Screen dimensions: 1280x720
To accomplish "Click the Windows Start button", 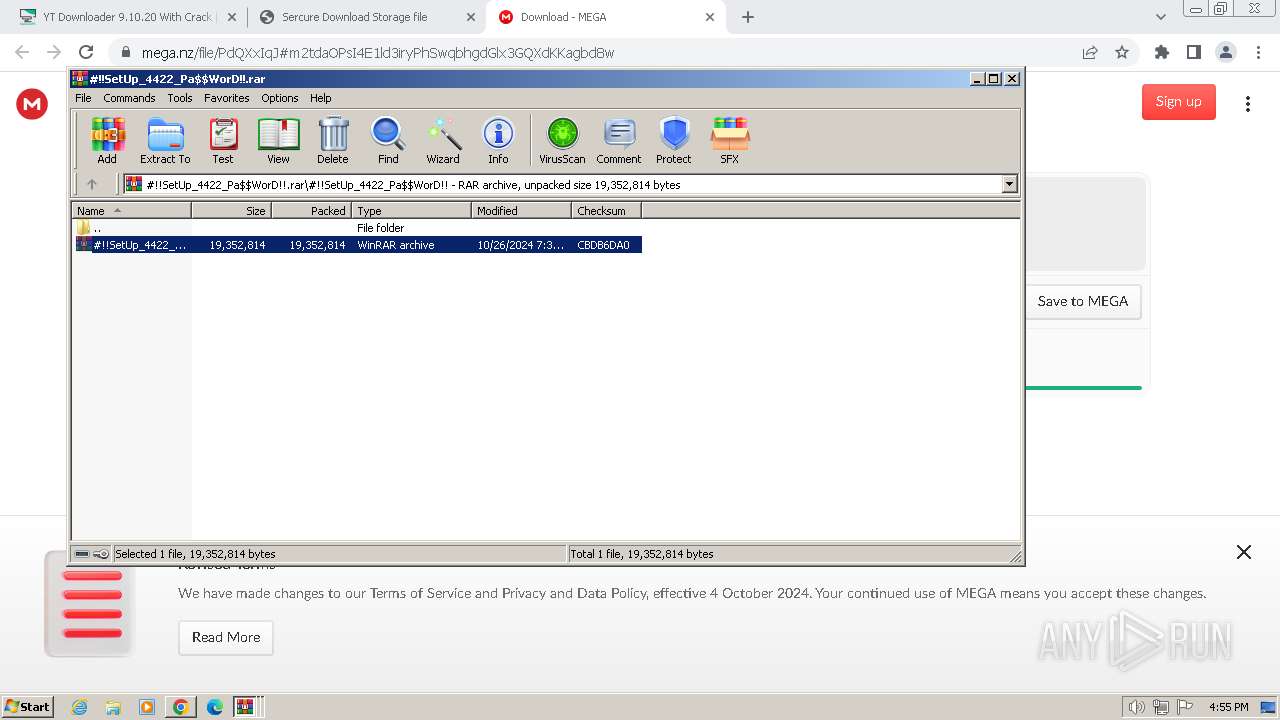I will 28,707.
